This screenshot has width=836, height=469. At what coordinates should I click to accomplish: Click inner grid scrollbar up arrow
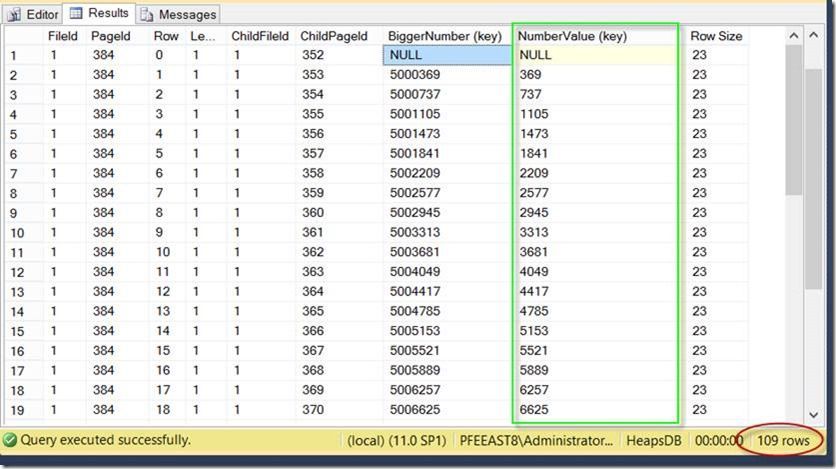pos(794,36)
